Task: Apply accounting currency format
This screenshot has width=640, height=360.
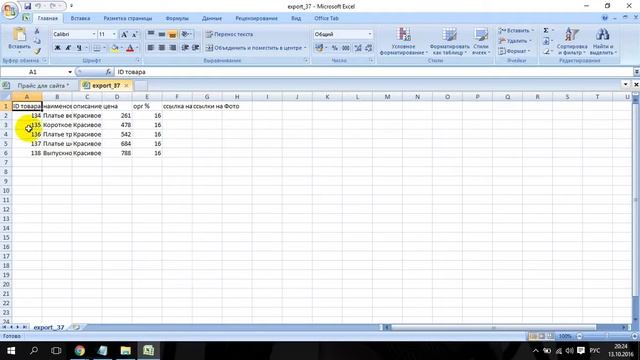Action: coord(319,48)
